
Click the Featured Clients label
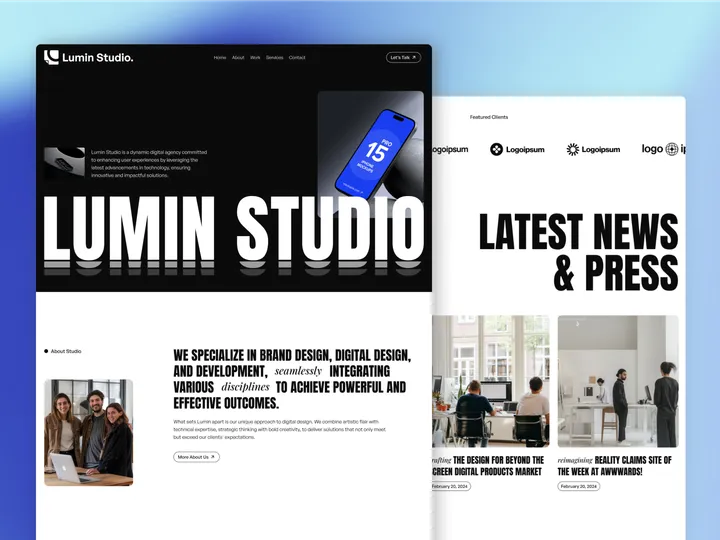tap(489, 117)
